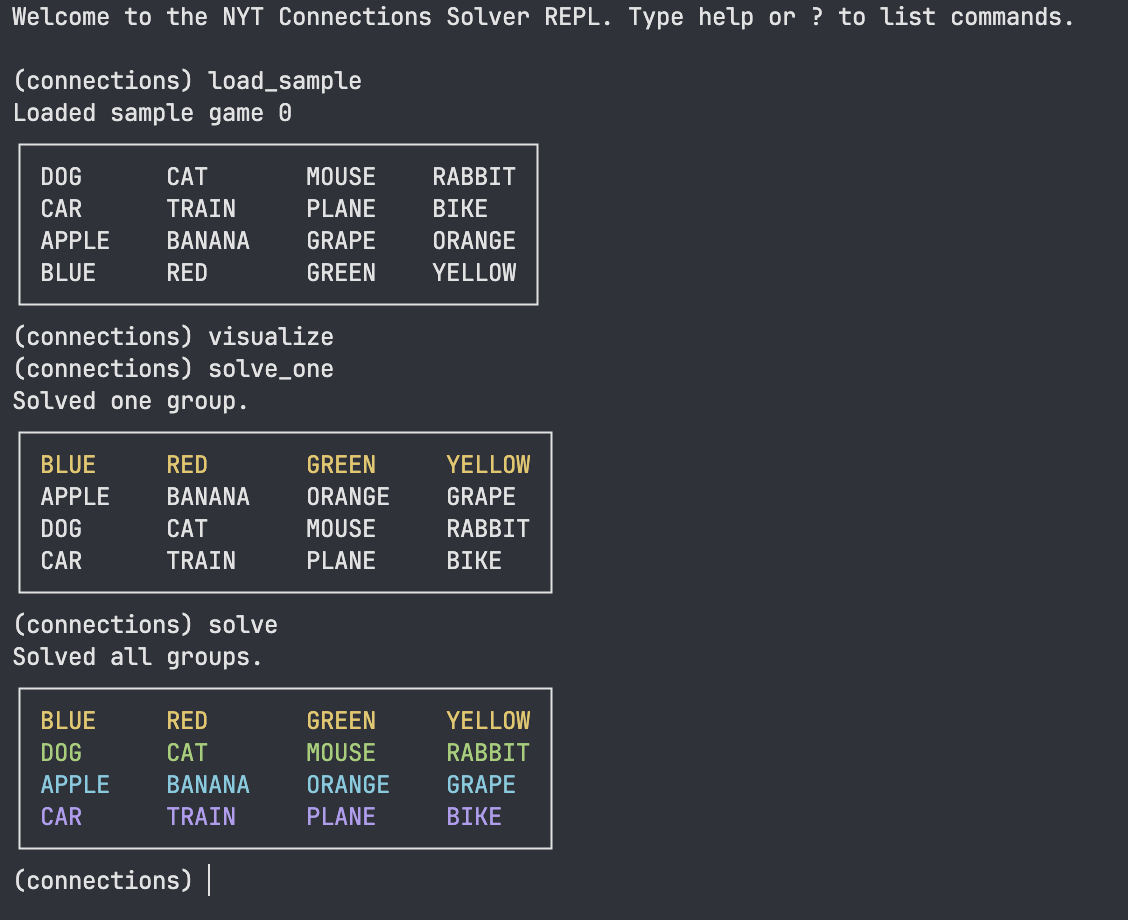Click the visualize command text

[271, 337]
